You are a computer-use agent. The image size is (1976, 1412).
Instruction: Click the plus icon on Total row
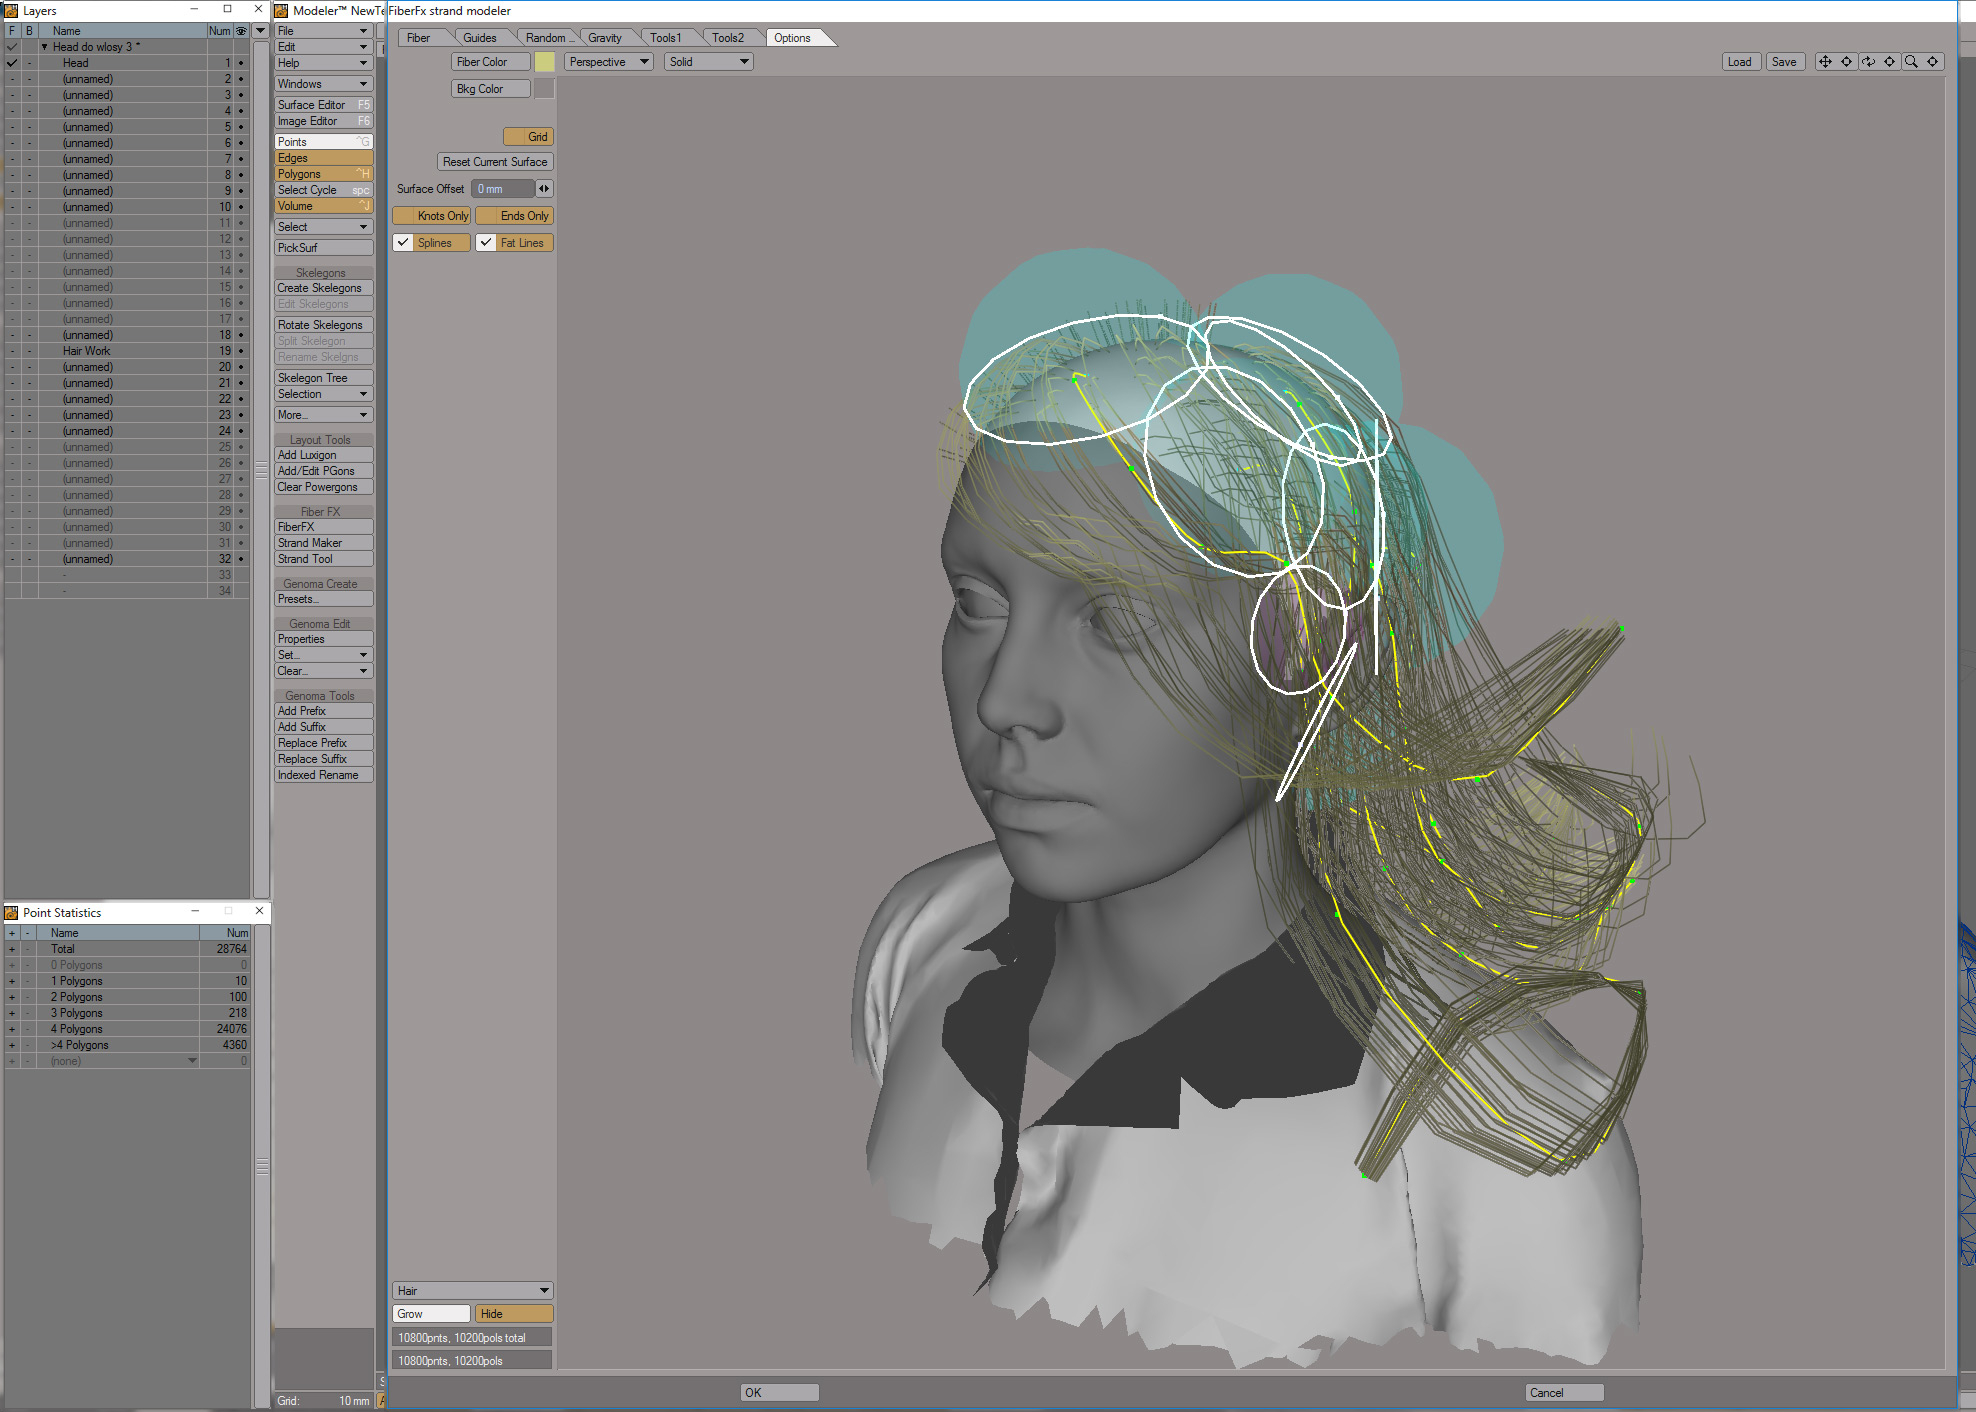click(12, 949)
